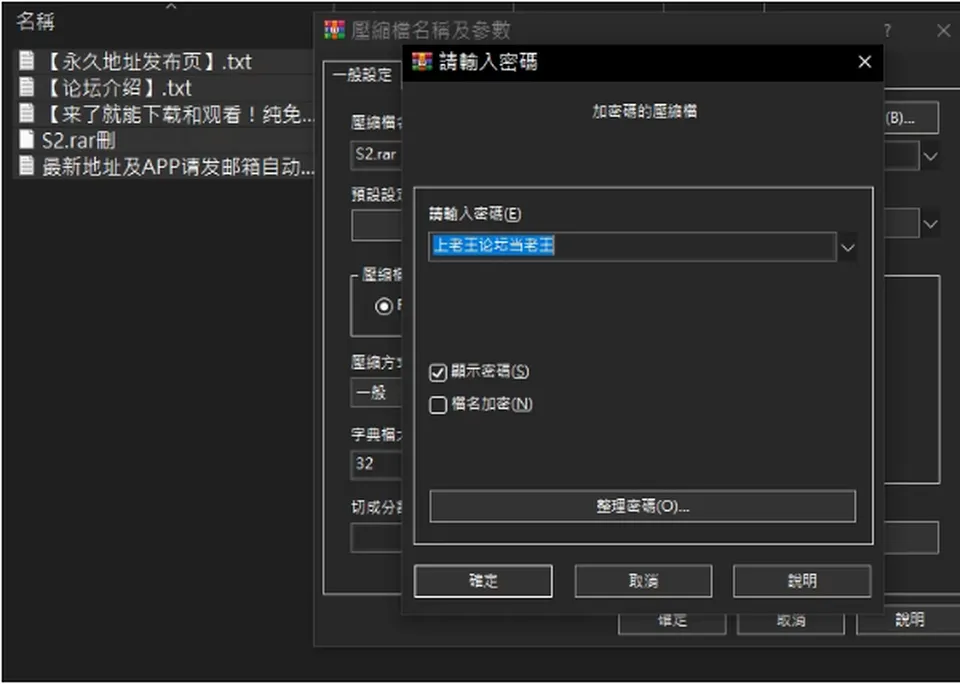Close the 壓縮檔名稱及參數 window
Screen dimensions: 960x684
[x=943, y=30]
